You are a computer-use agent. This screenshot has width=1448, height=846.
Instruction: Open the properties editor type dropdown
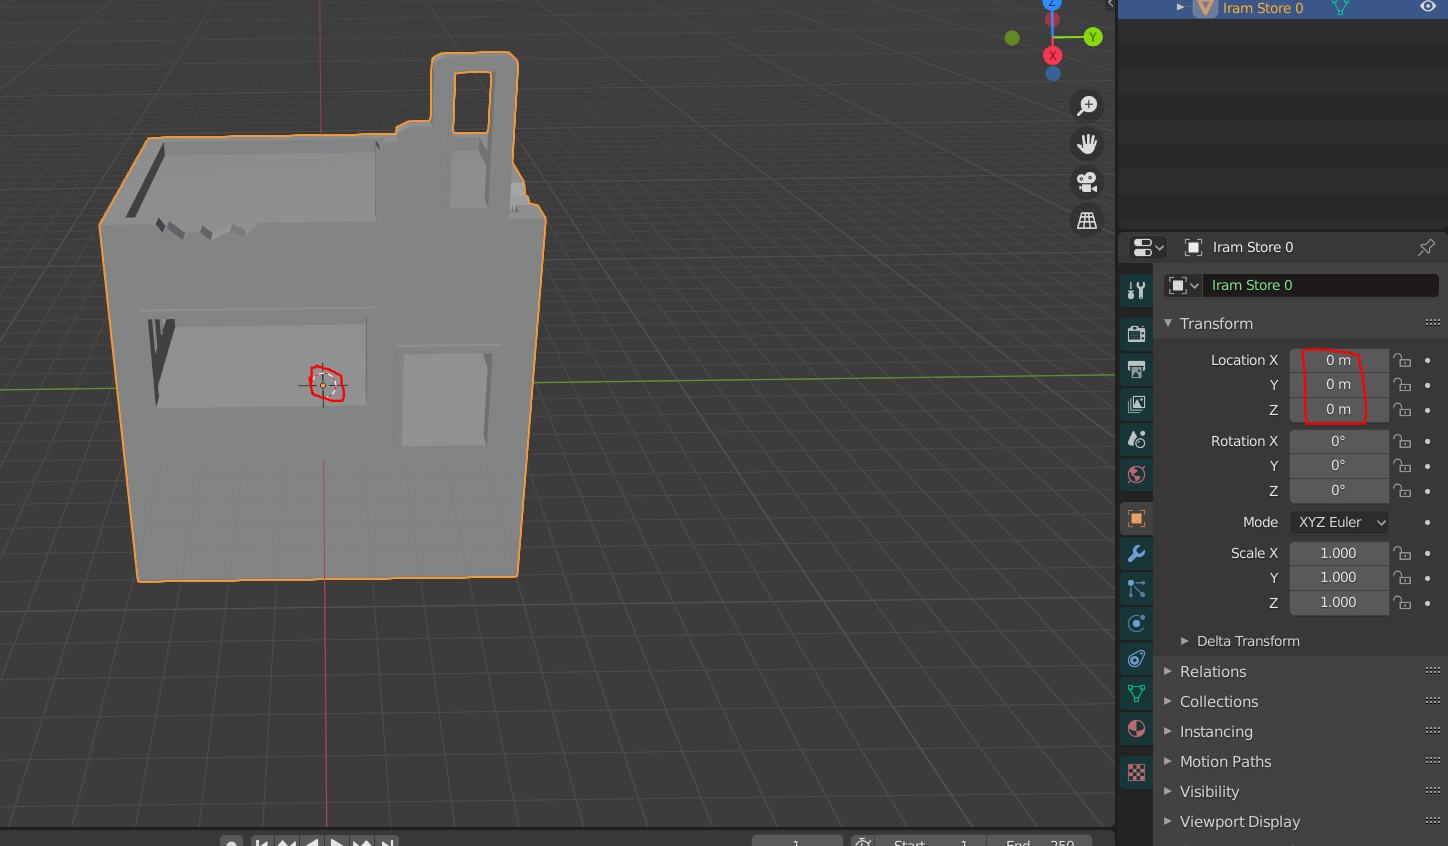[1147, 247]
